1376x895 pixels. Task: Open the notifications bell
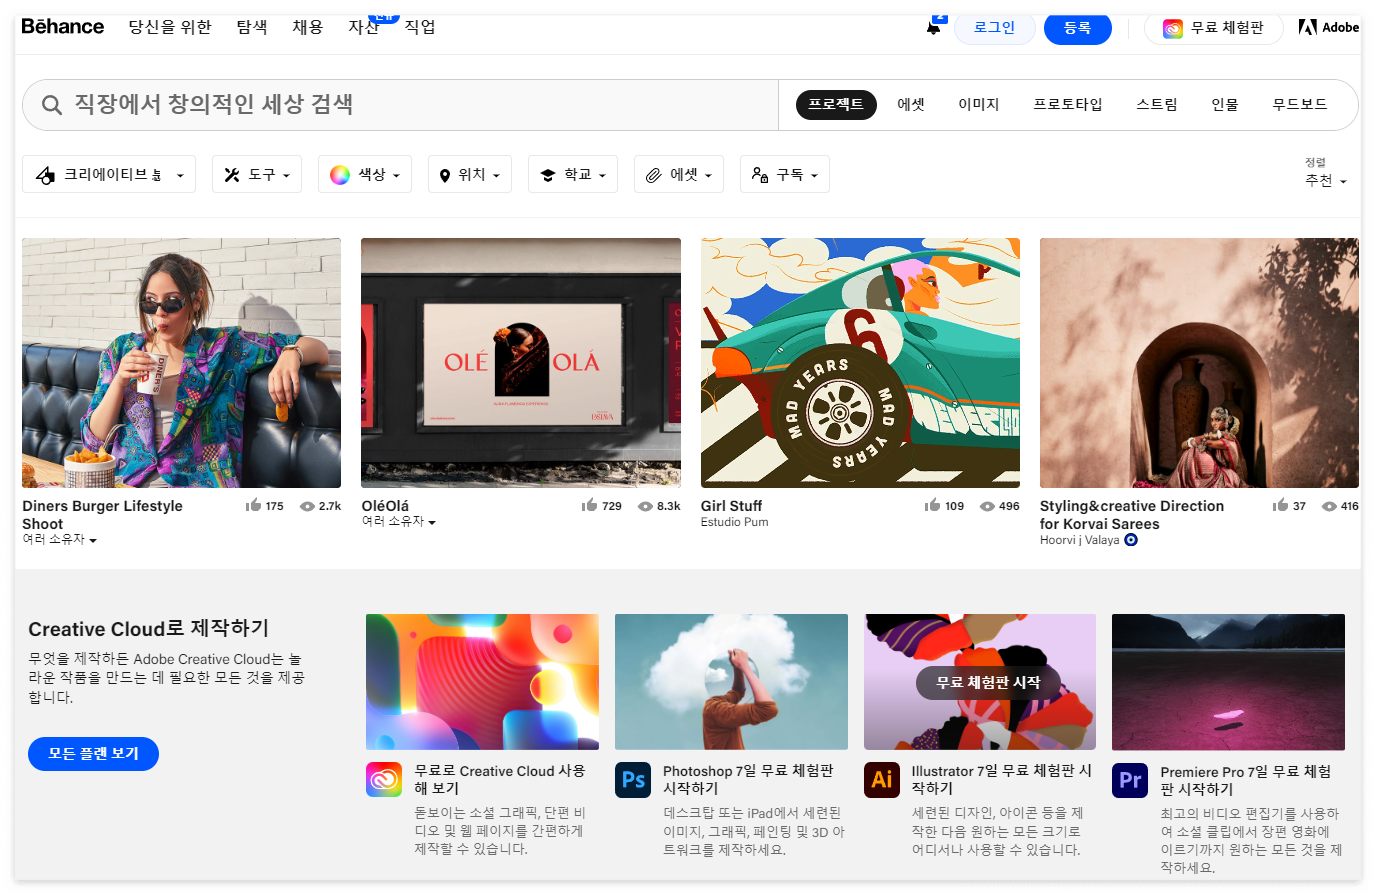pyautogui.click(x=933, y=29)
